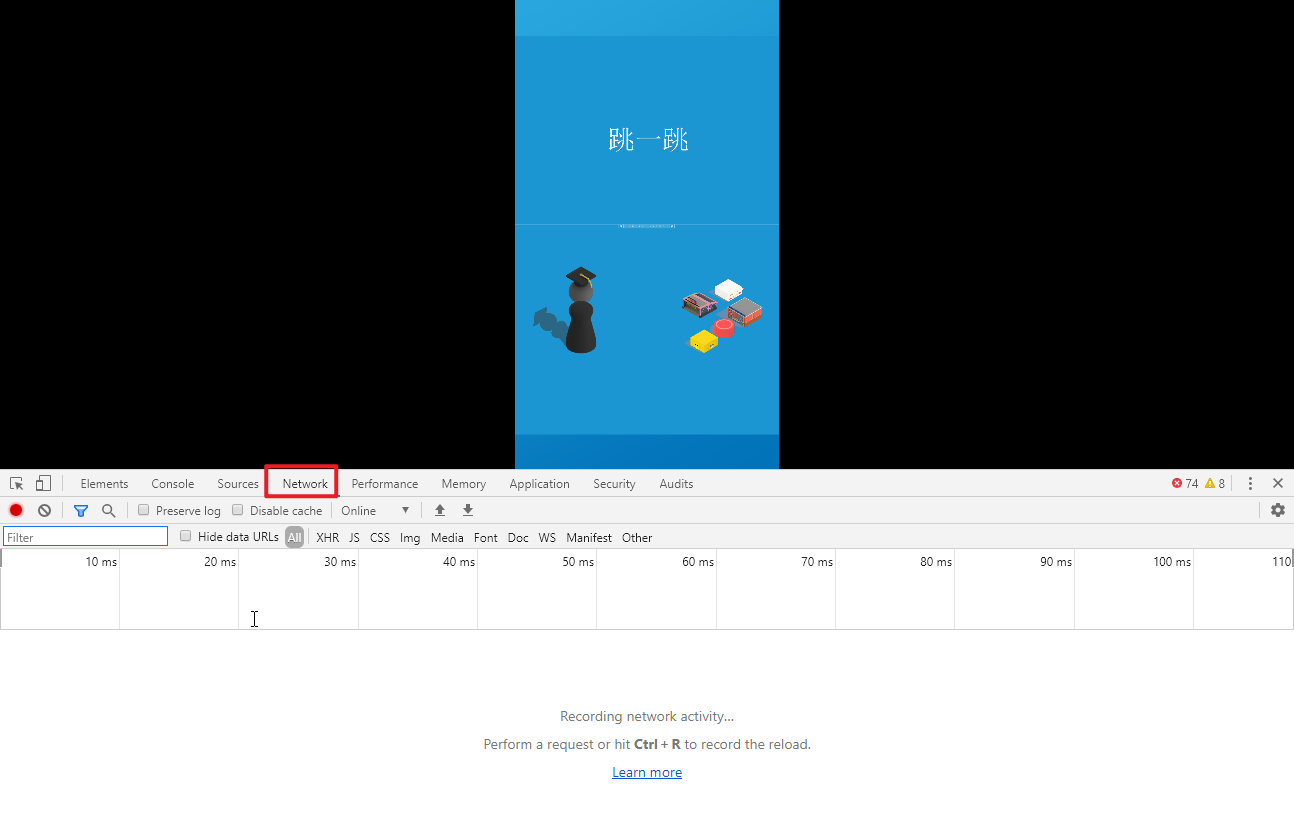The image size is (1294, 825).
Task: Activate the inspect element picker icon
Action: pos(16,483)
